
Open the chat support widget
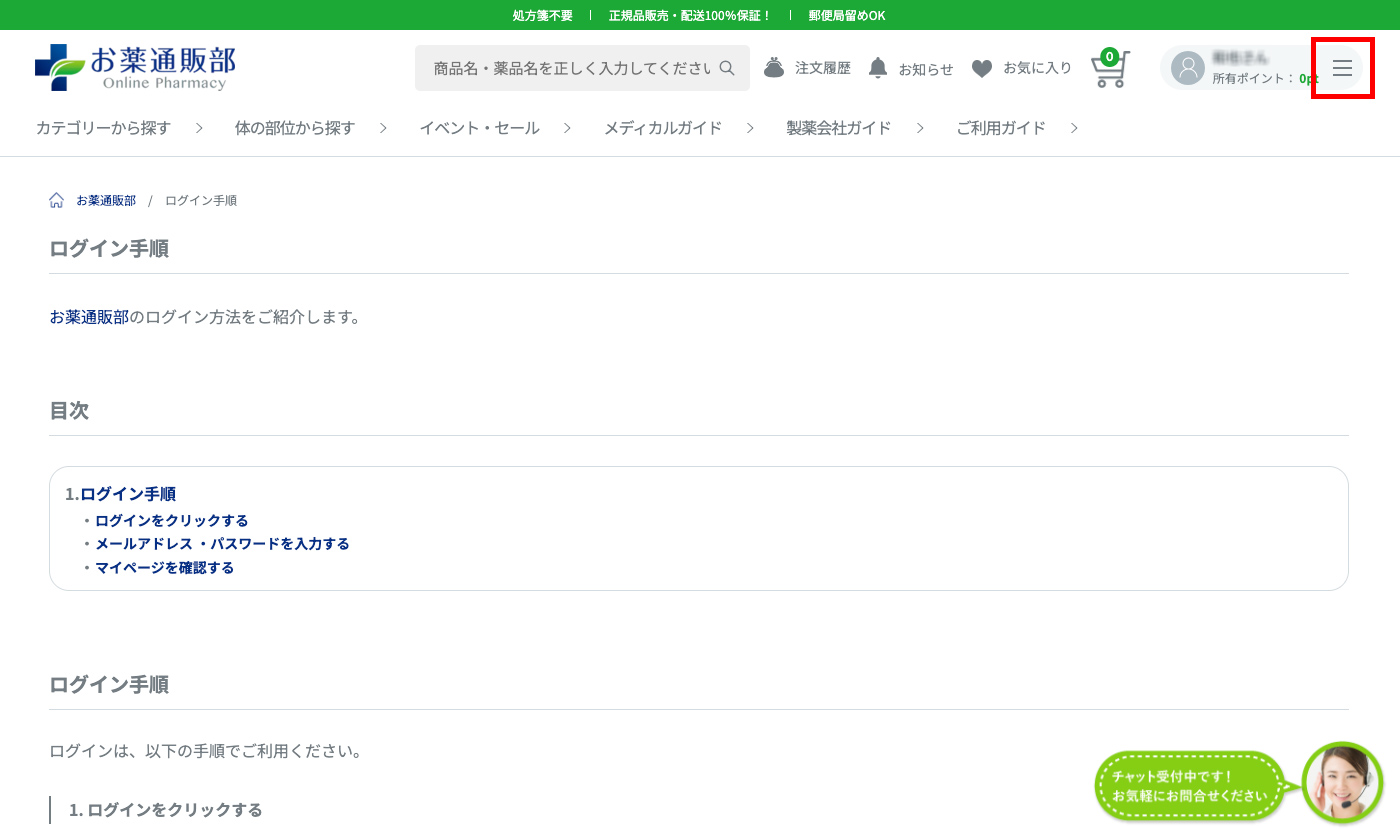tap(1342, 783)
